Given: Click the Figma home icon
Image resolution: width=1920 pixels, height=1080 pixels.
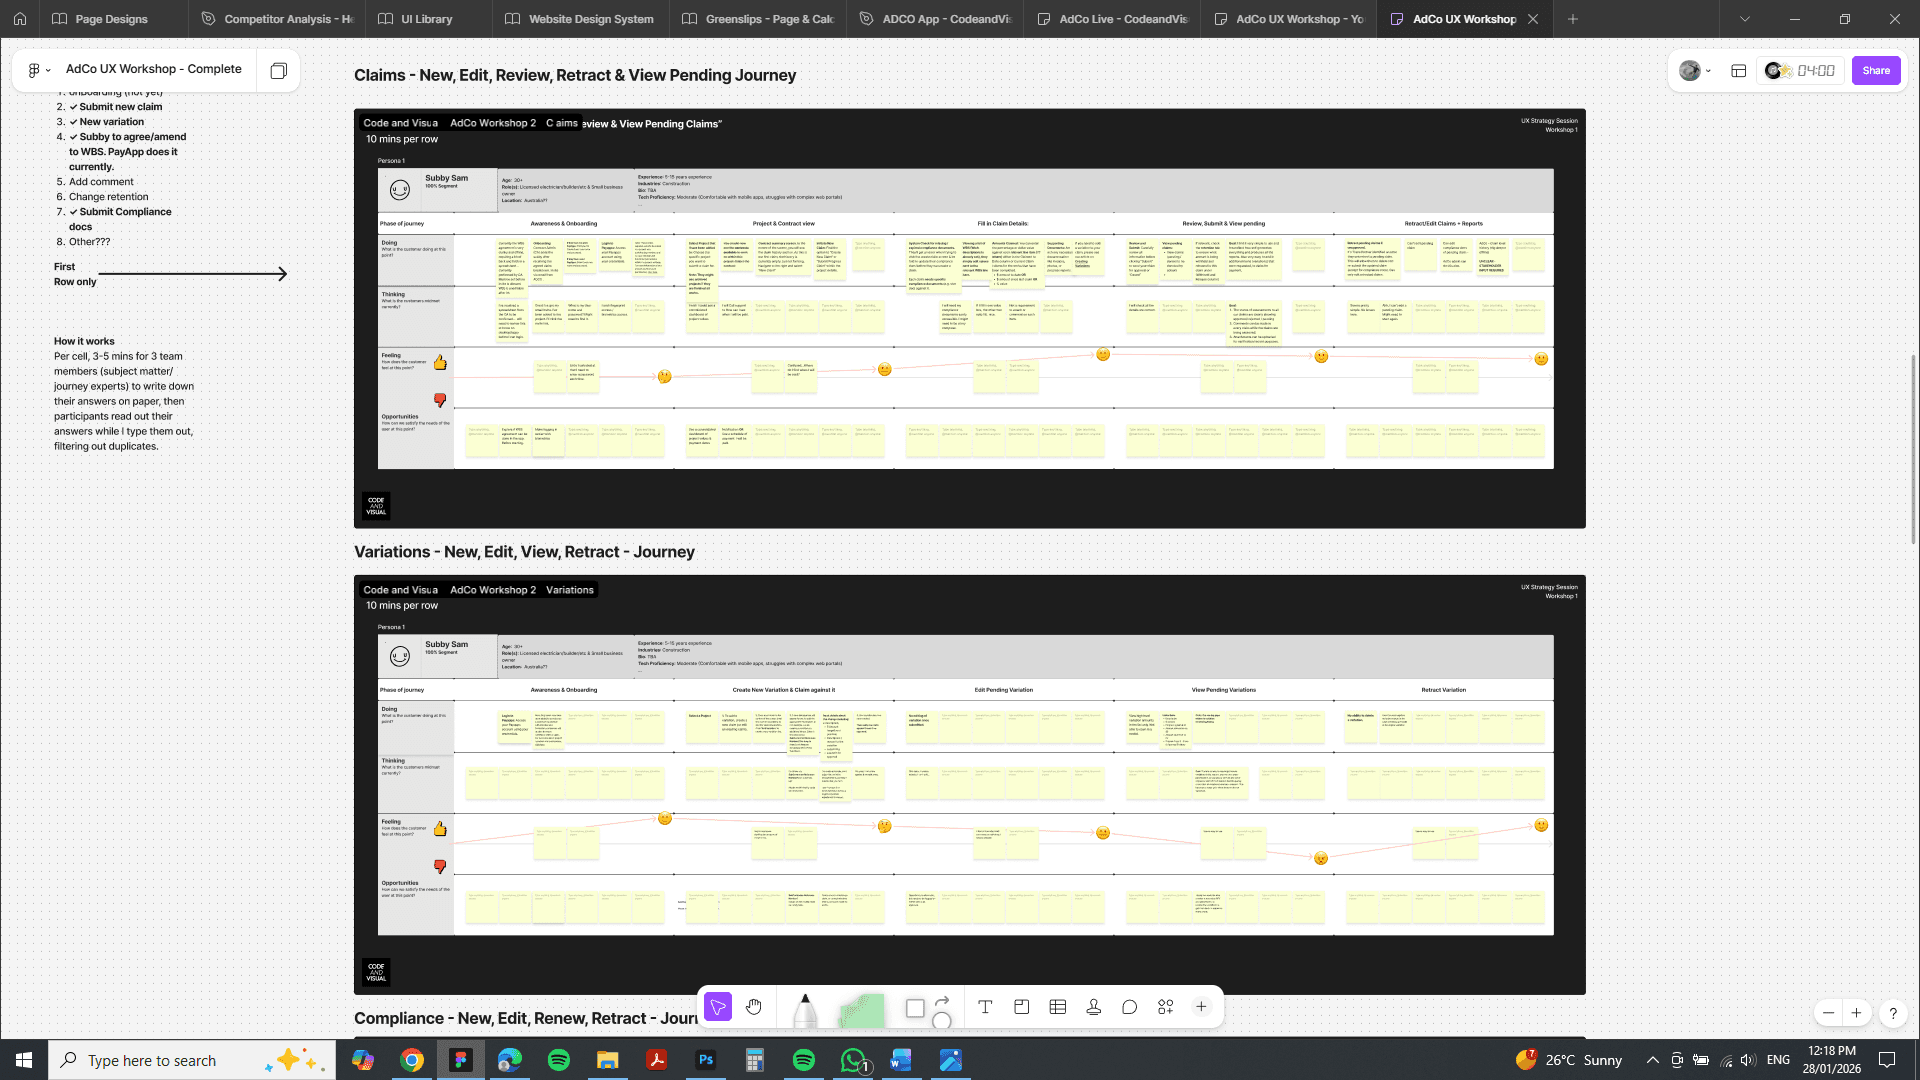Looking at the screenshot, I should tap(20, 19).
